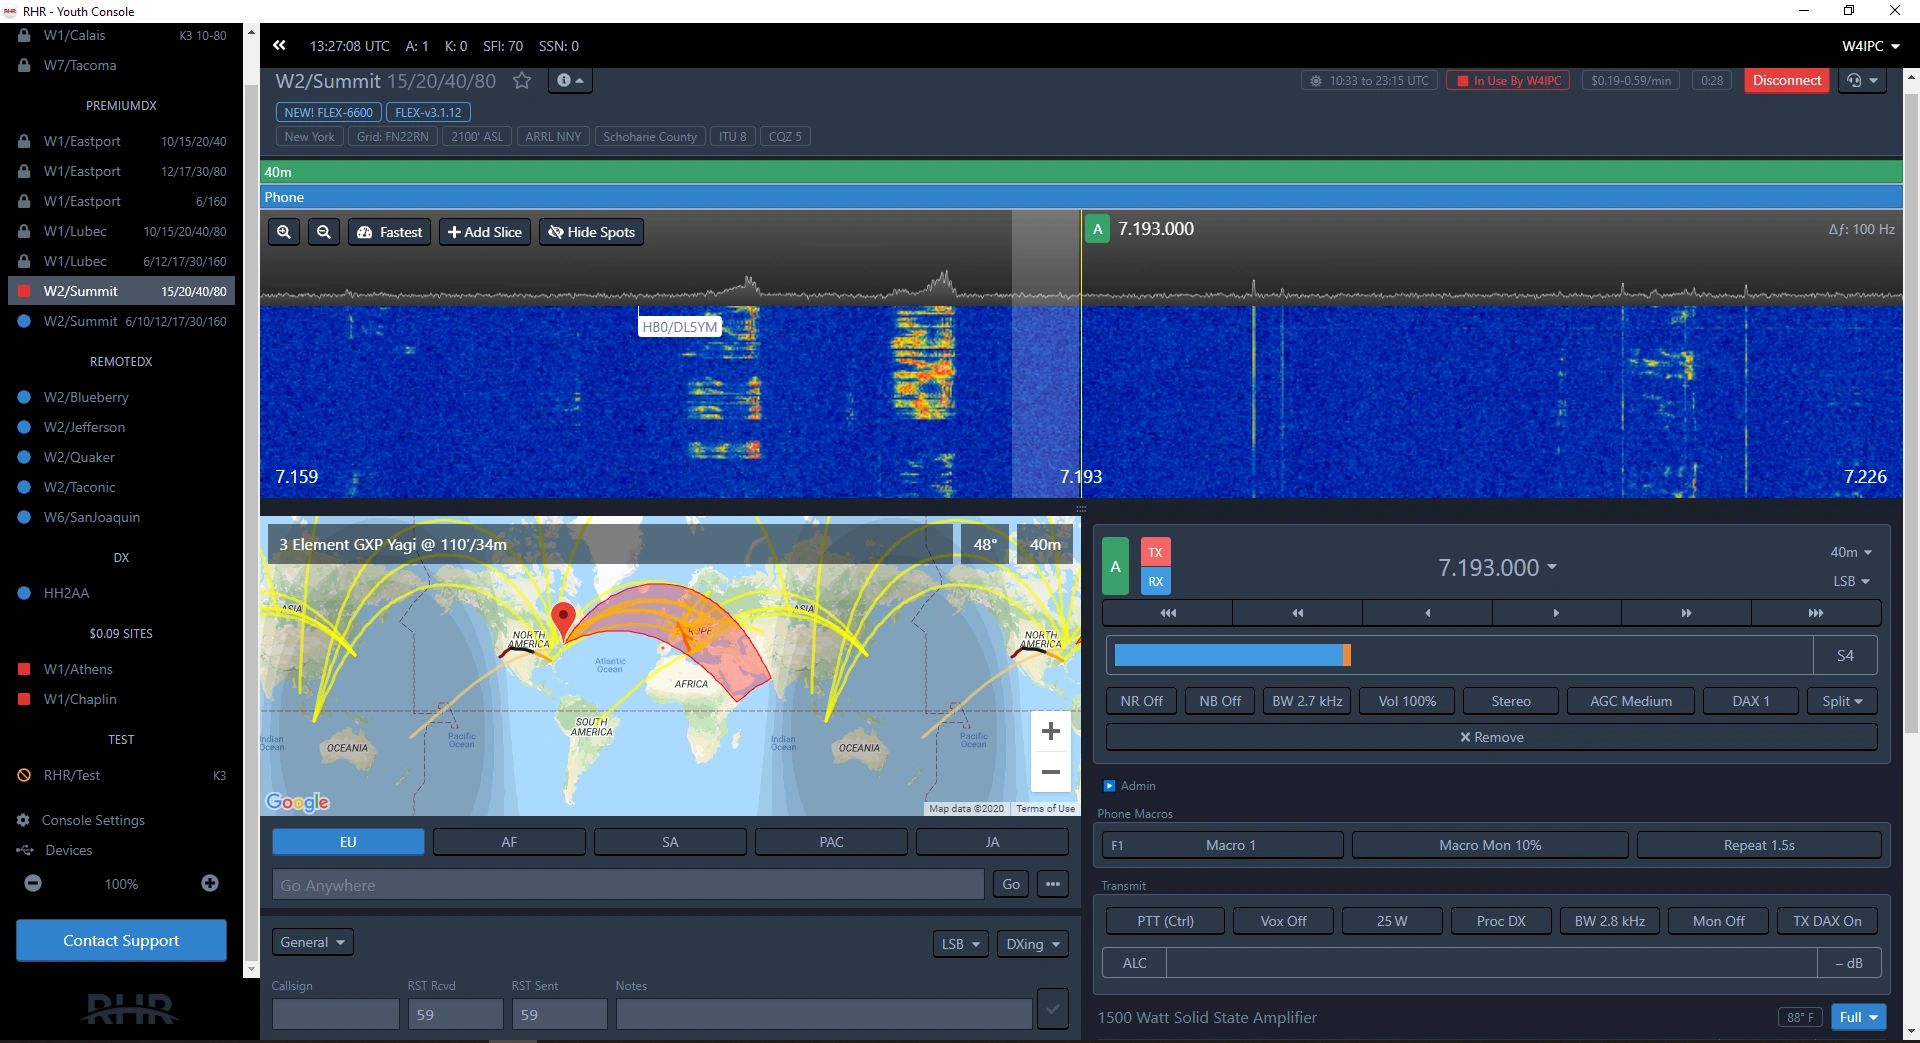Favorite W2/Summit with the star icon
1920x1043 pixels.
click(522, 81)
